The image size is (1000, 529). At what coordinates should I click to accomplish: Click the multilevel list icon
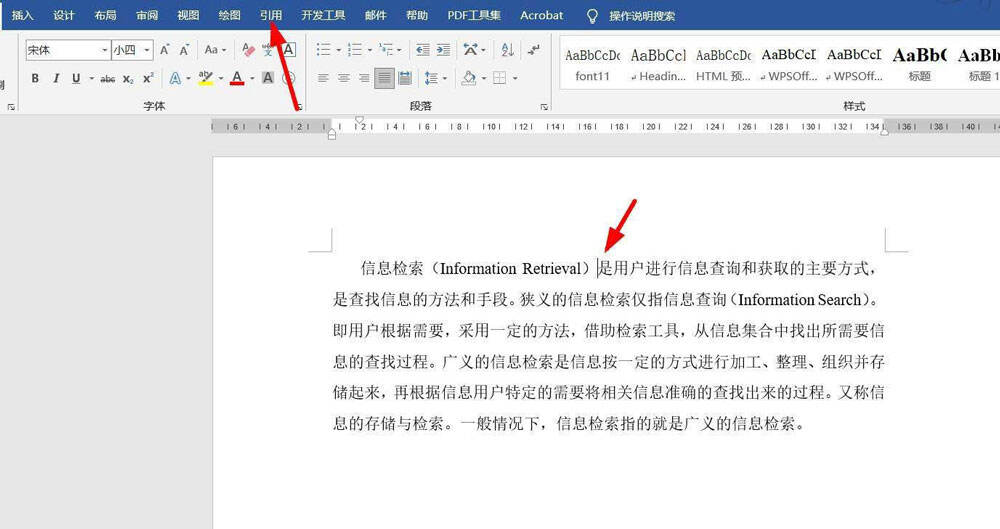point(385,50)
